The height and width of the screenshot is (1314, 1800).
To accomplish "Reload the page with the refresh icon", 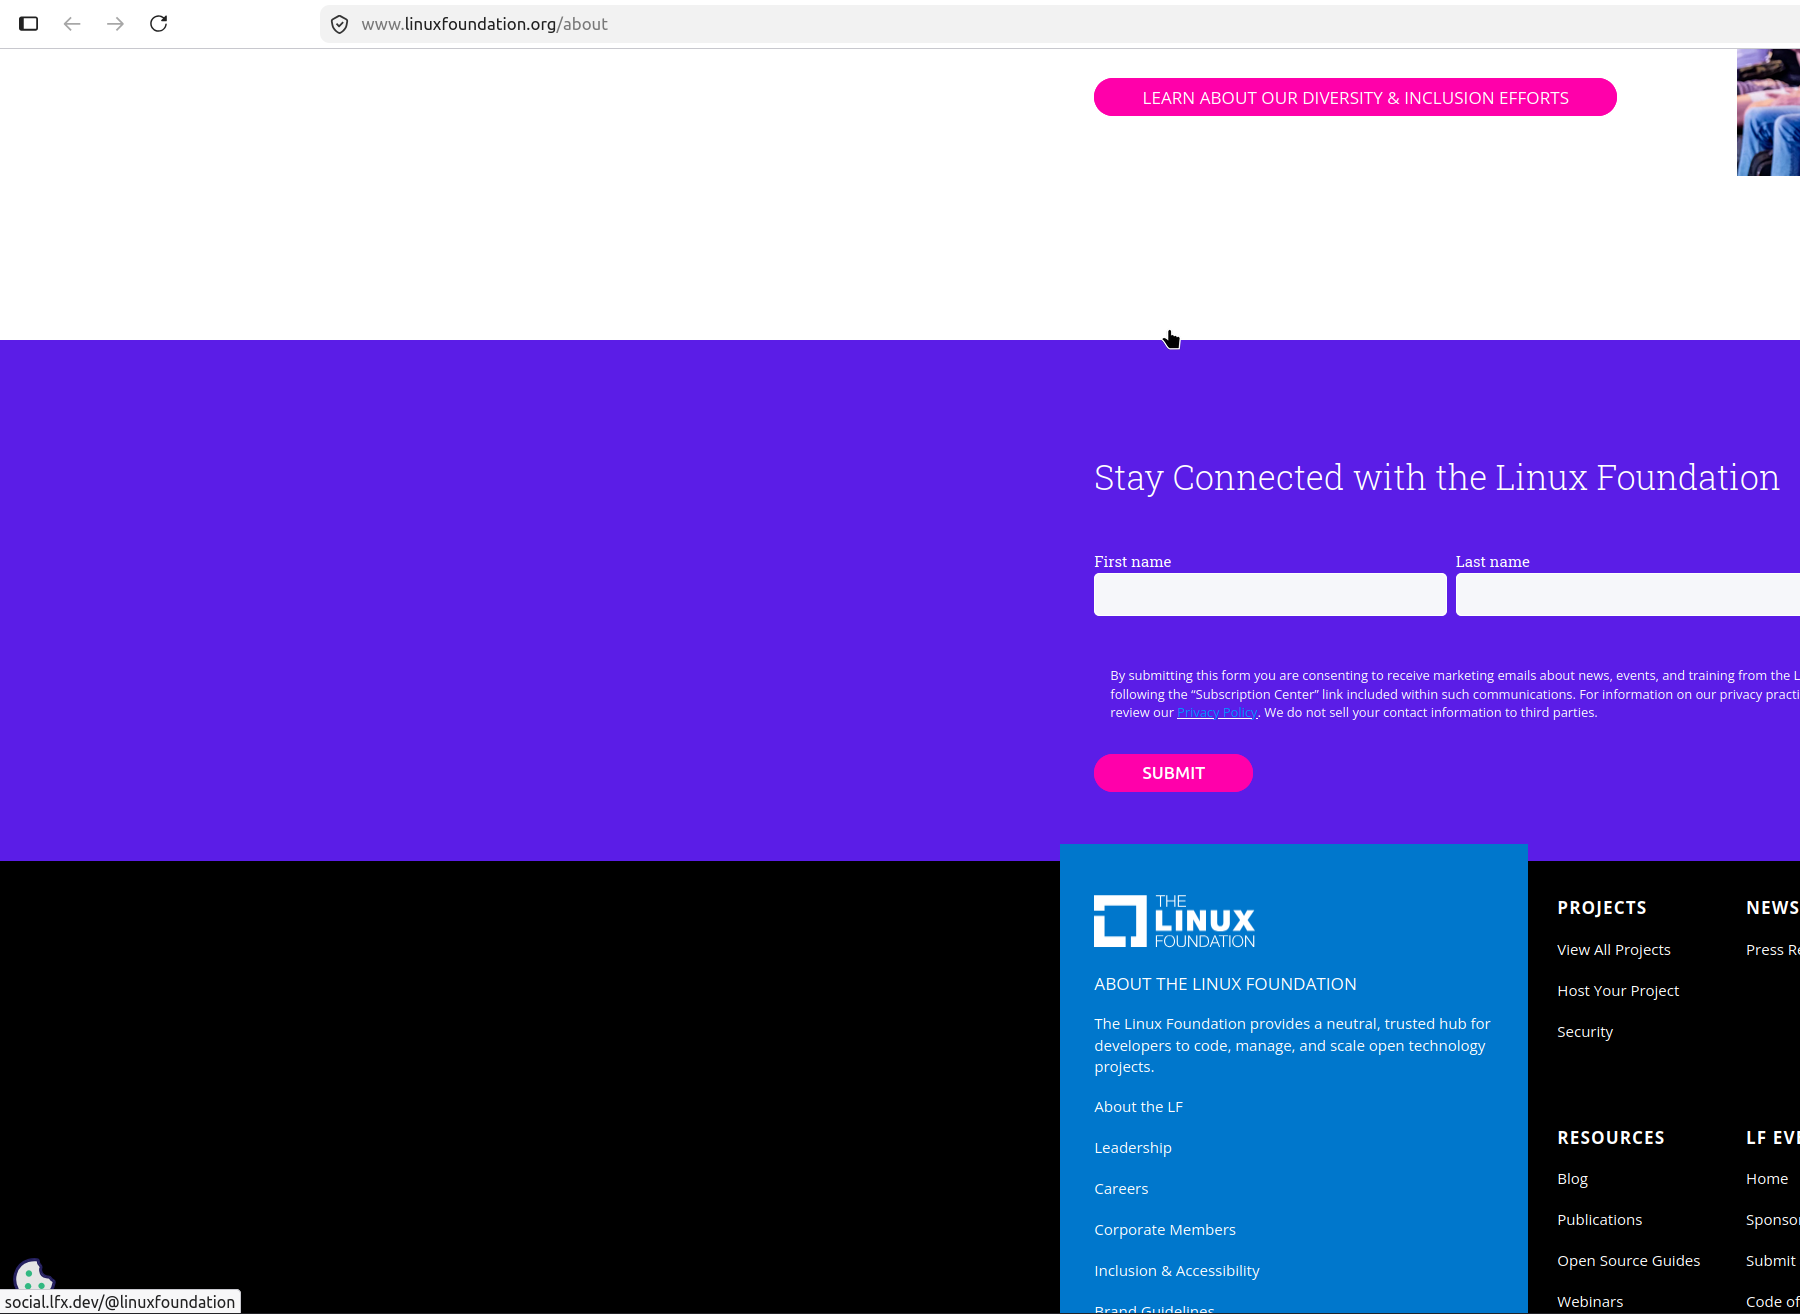I will click(159, 24).
